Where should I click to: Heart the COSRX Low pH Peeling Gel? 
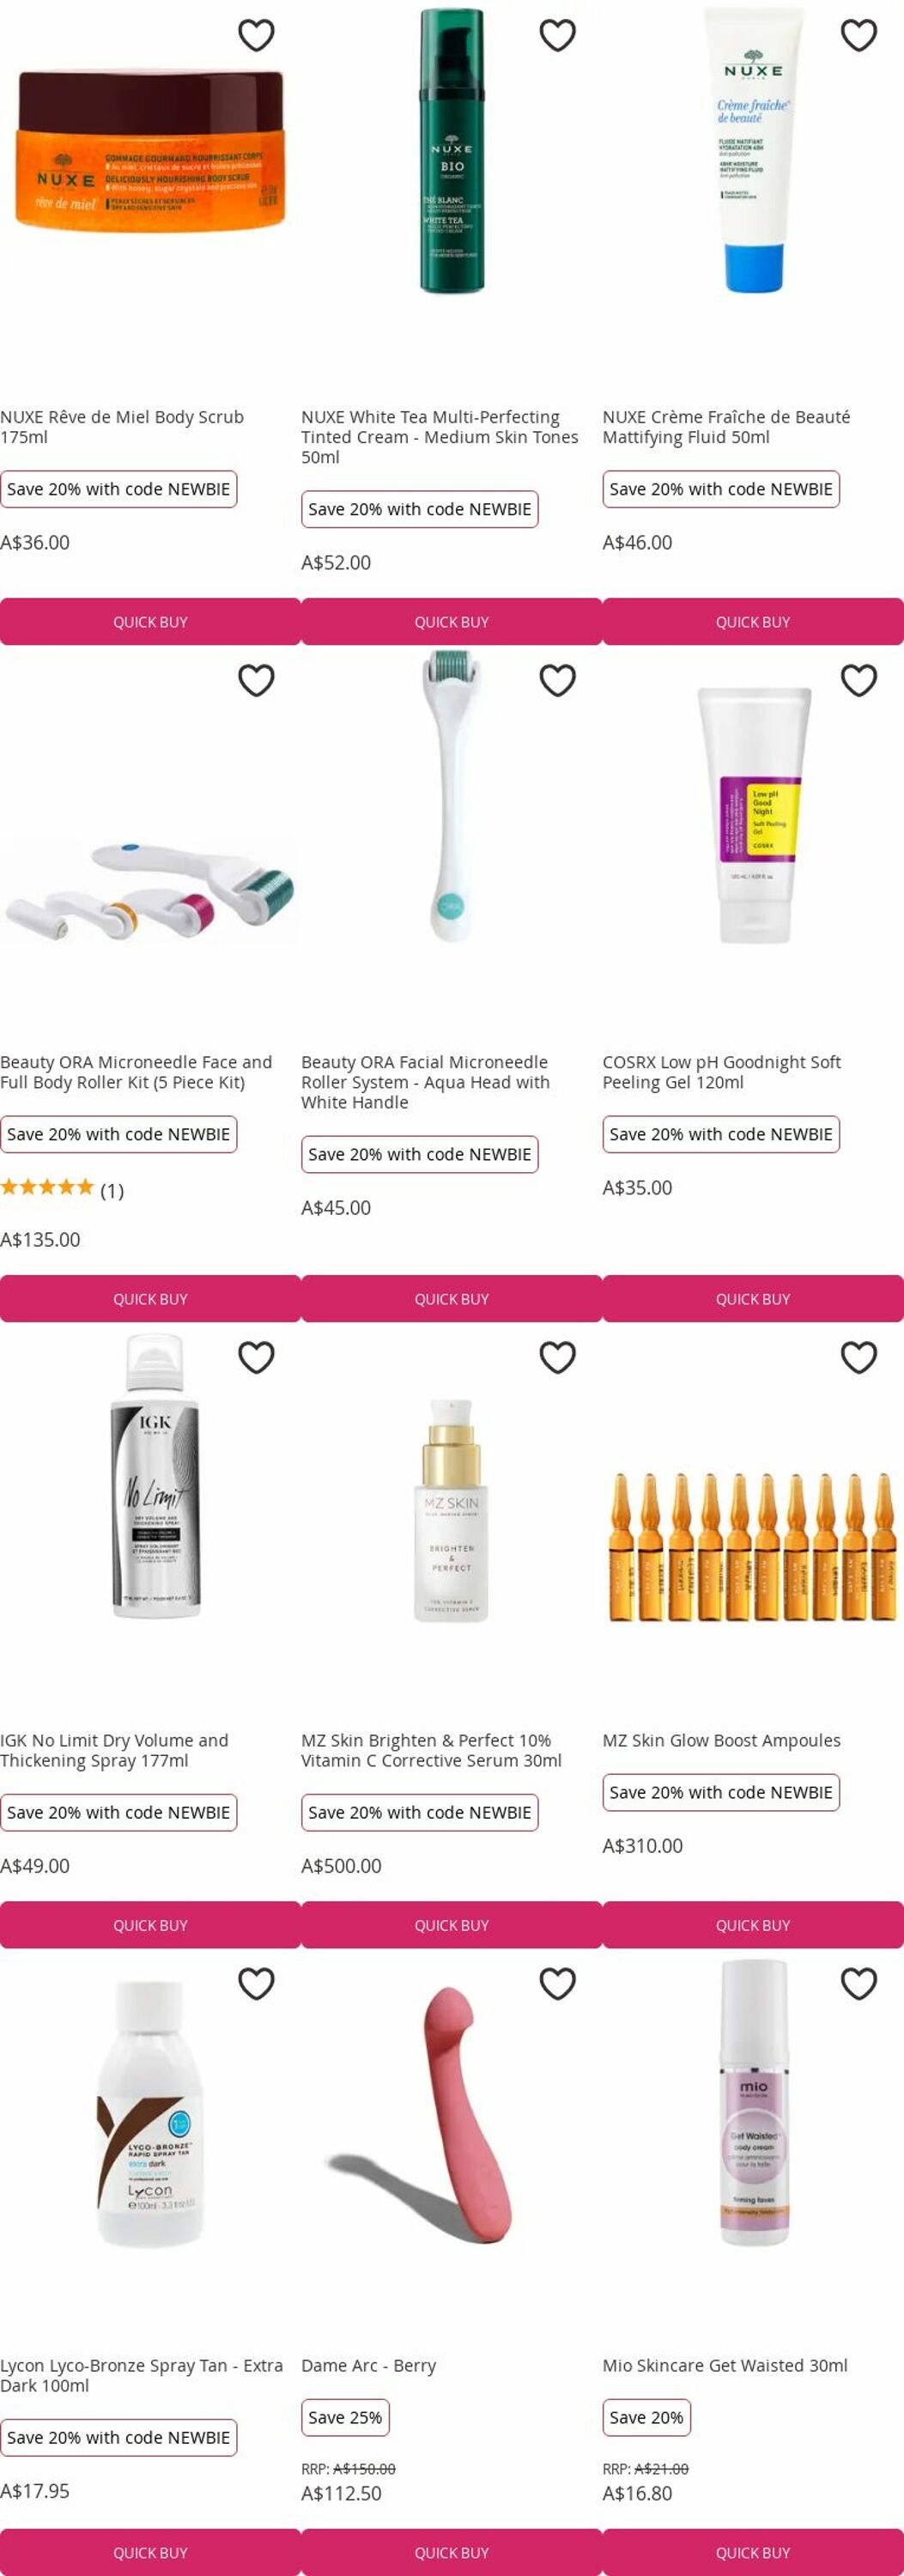[x=858, y=680]
